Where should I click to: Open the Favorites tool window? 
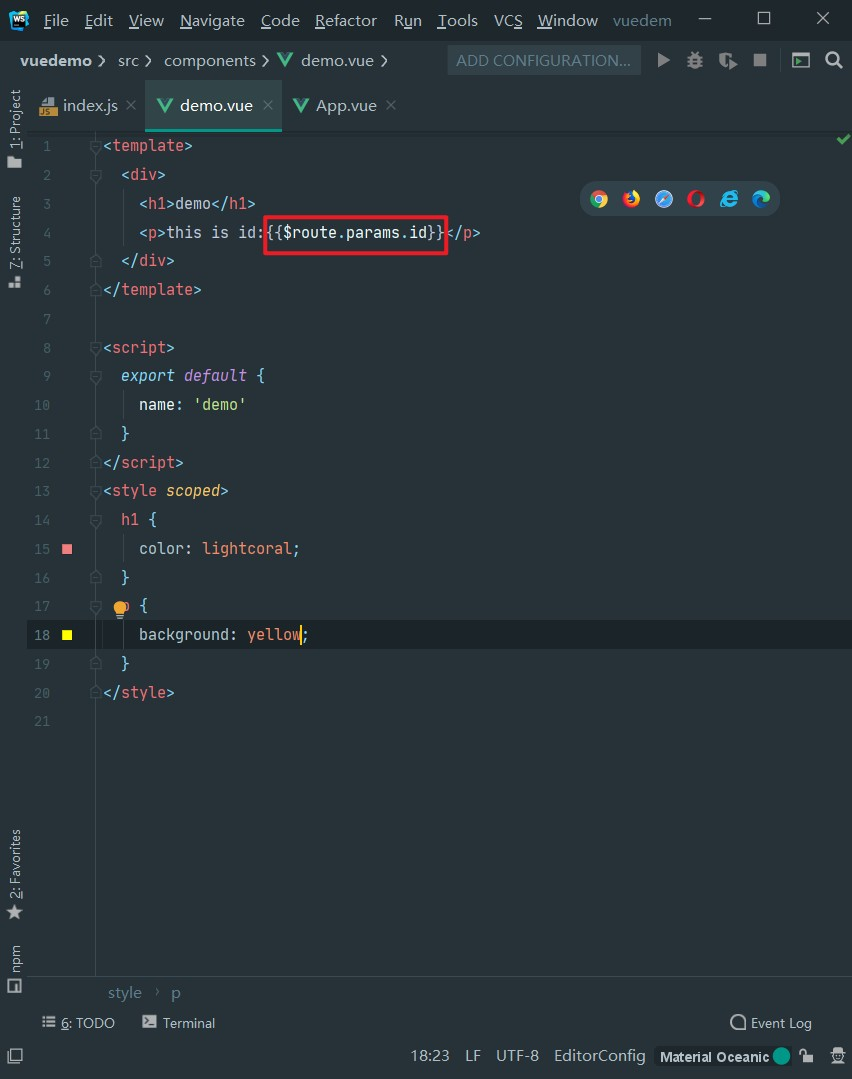point(14,874)
